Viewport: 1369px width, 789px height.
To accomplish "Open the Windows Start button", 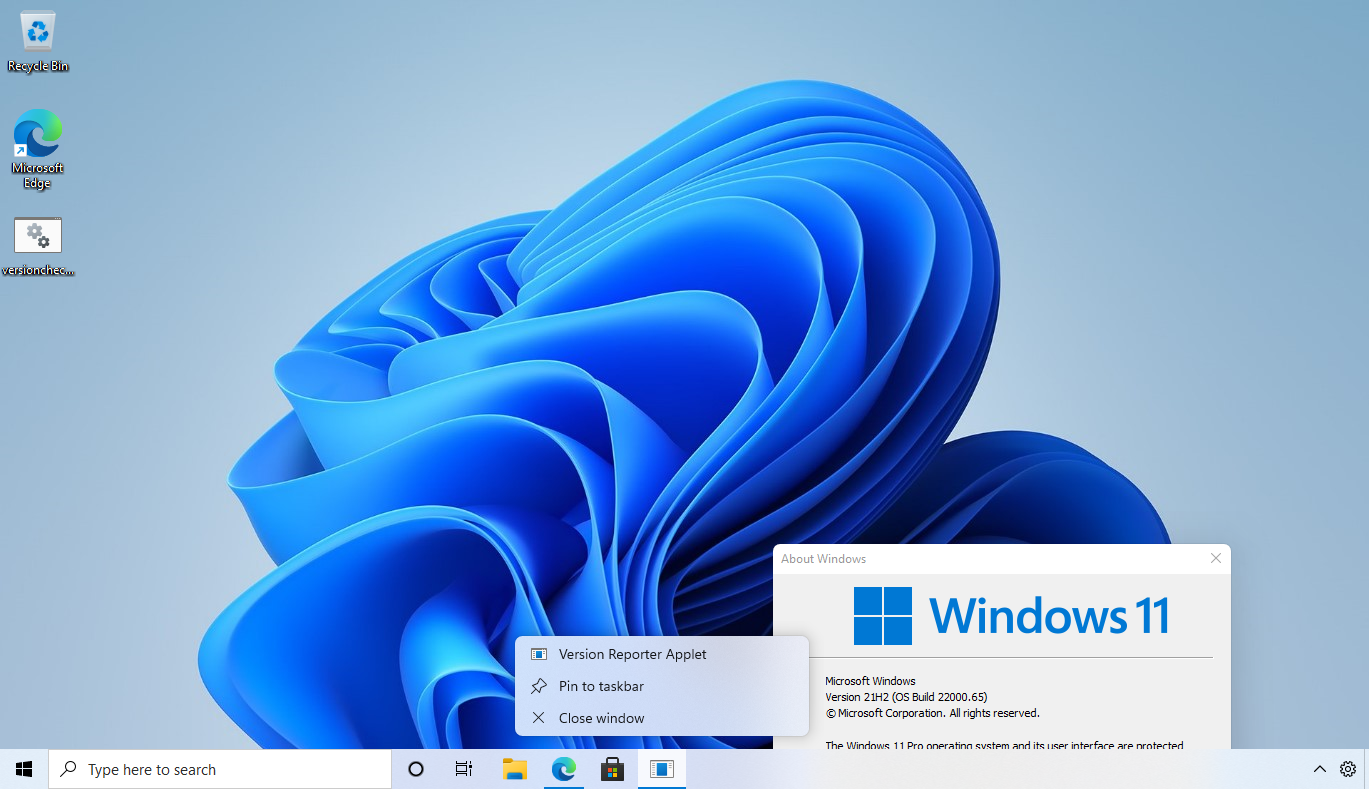I will [24, 769].
